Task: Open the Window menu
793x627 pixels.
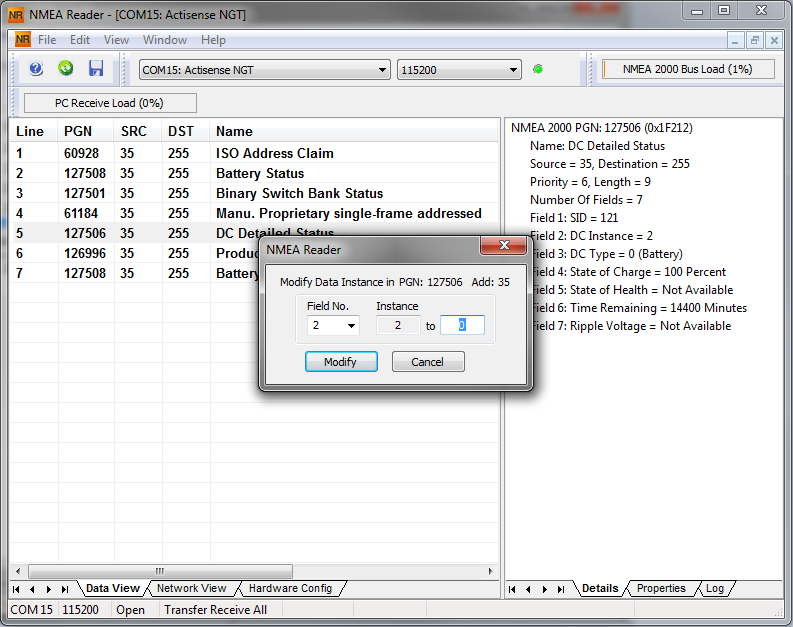Action: (164, 40)
